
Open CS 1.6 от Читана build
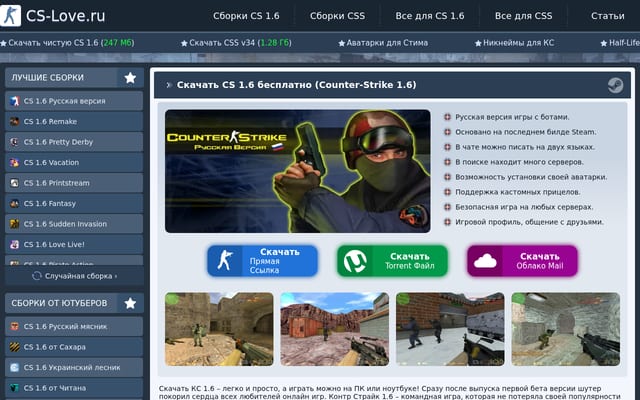coord(74,388)
